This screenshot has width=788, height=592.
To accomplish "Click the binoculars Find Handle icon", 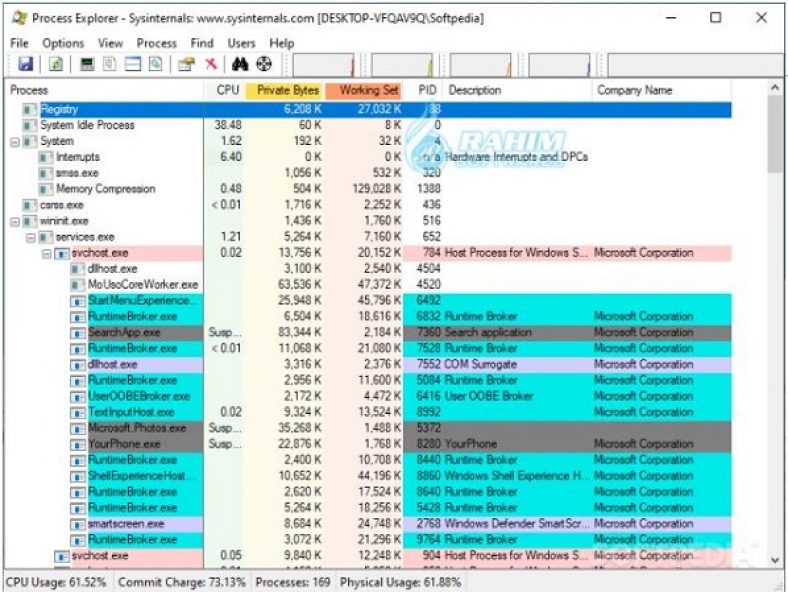I will click(x=240, y=64).
